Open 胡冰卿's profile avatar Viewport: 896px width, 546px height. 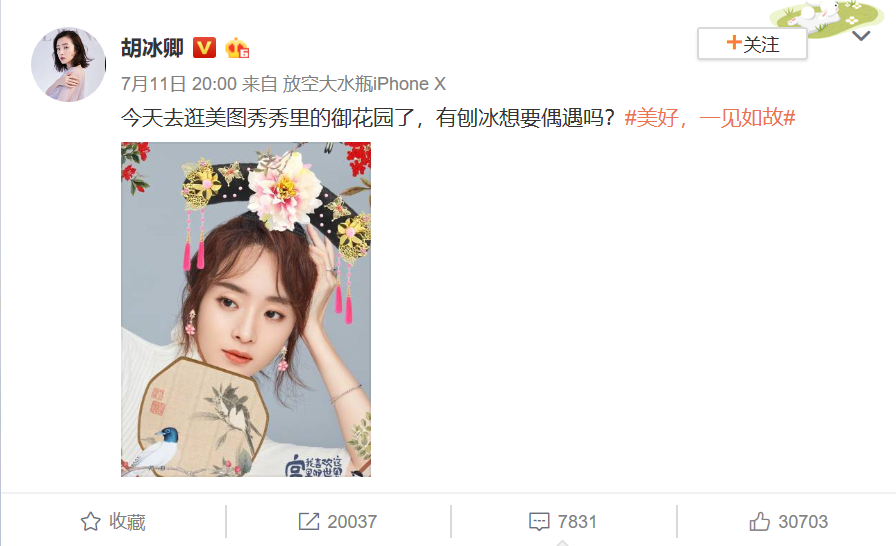[69, 65]
